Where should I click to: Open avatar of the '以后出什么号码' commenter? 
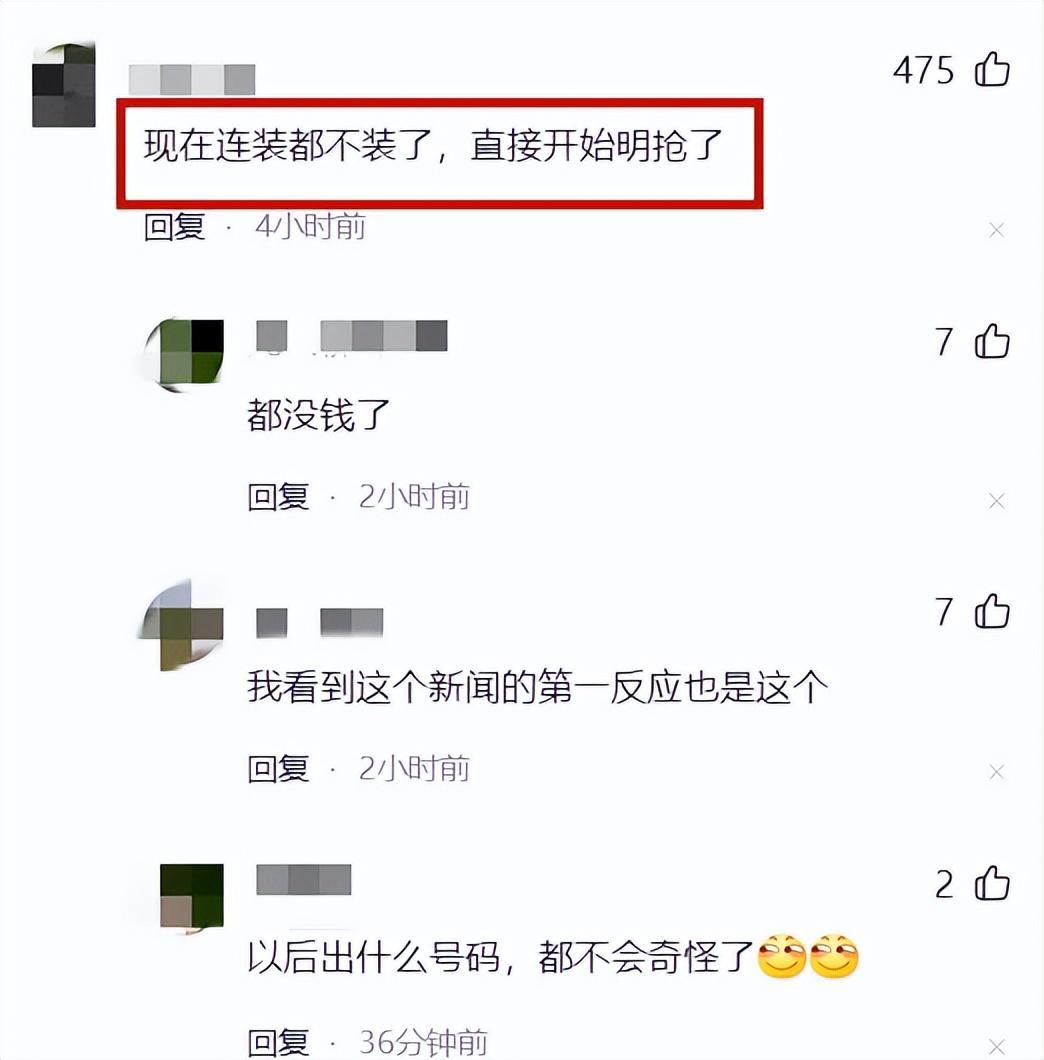click(191, 896)
